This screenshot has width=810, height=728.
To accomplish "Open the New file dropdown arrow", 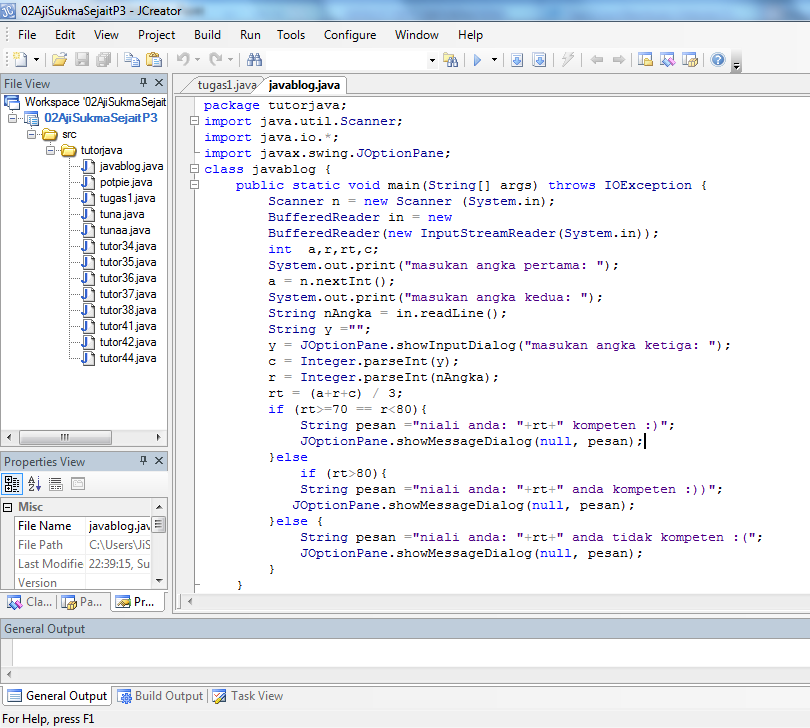I will pyautogui.click(x=36, y=60).
